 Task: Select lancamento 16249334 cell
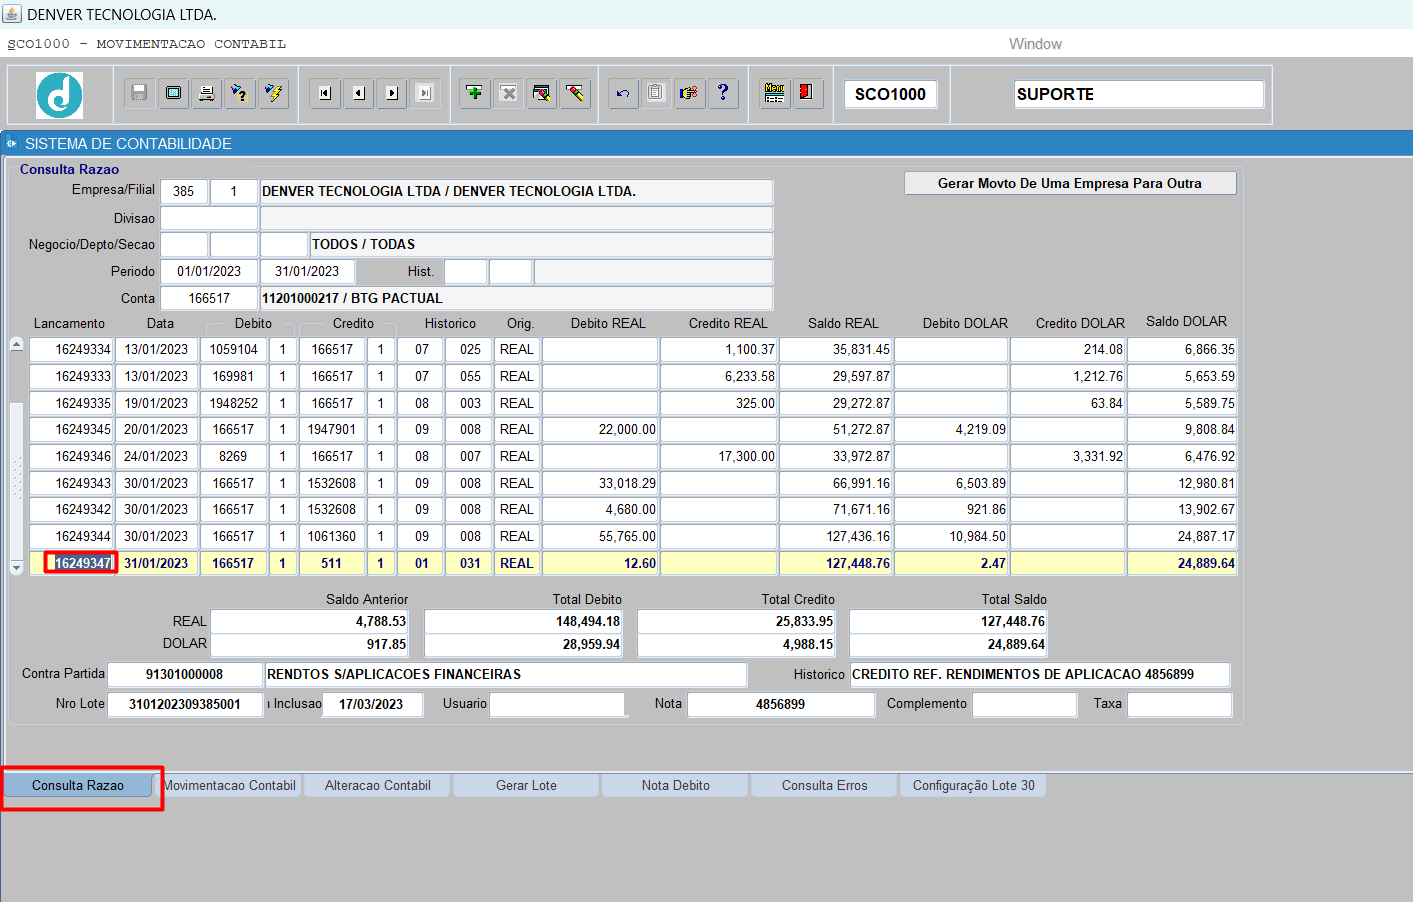[72, 349]
